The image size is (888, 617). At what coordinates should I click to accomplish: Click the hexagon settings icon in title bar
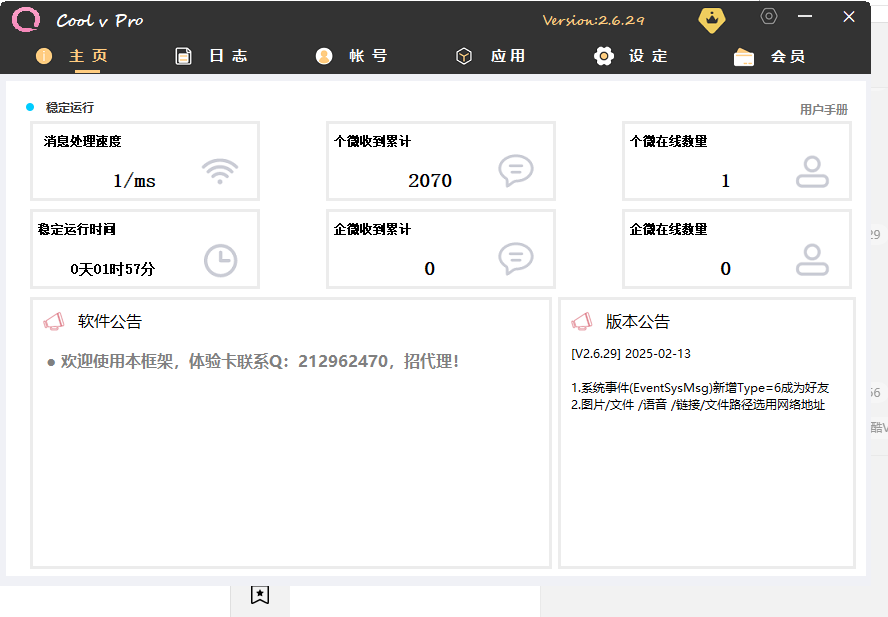(769, 16)
